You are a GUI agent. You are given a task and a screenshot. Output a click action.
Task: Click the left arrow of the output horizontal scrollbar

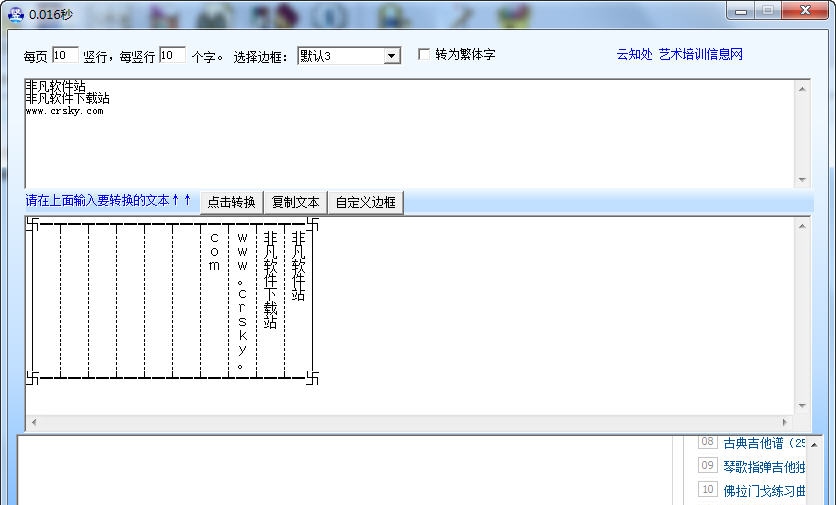(x=34, y=422)
